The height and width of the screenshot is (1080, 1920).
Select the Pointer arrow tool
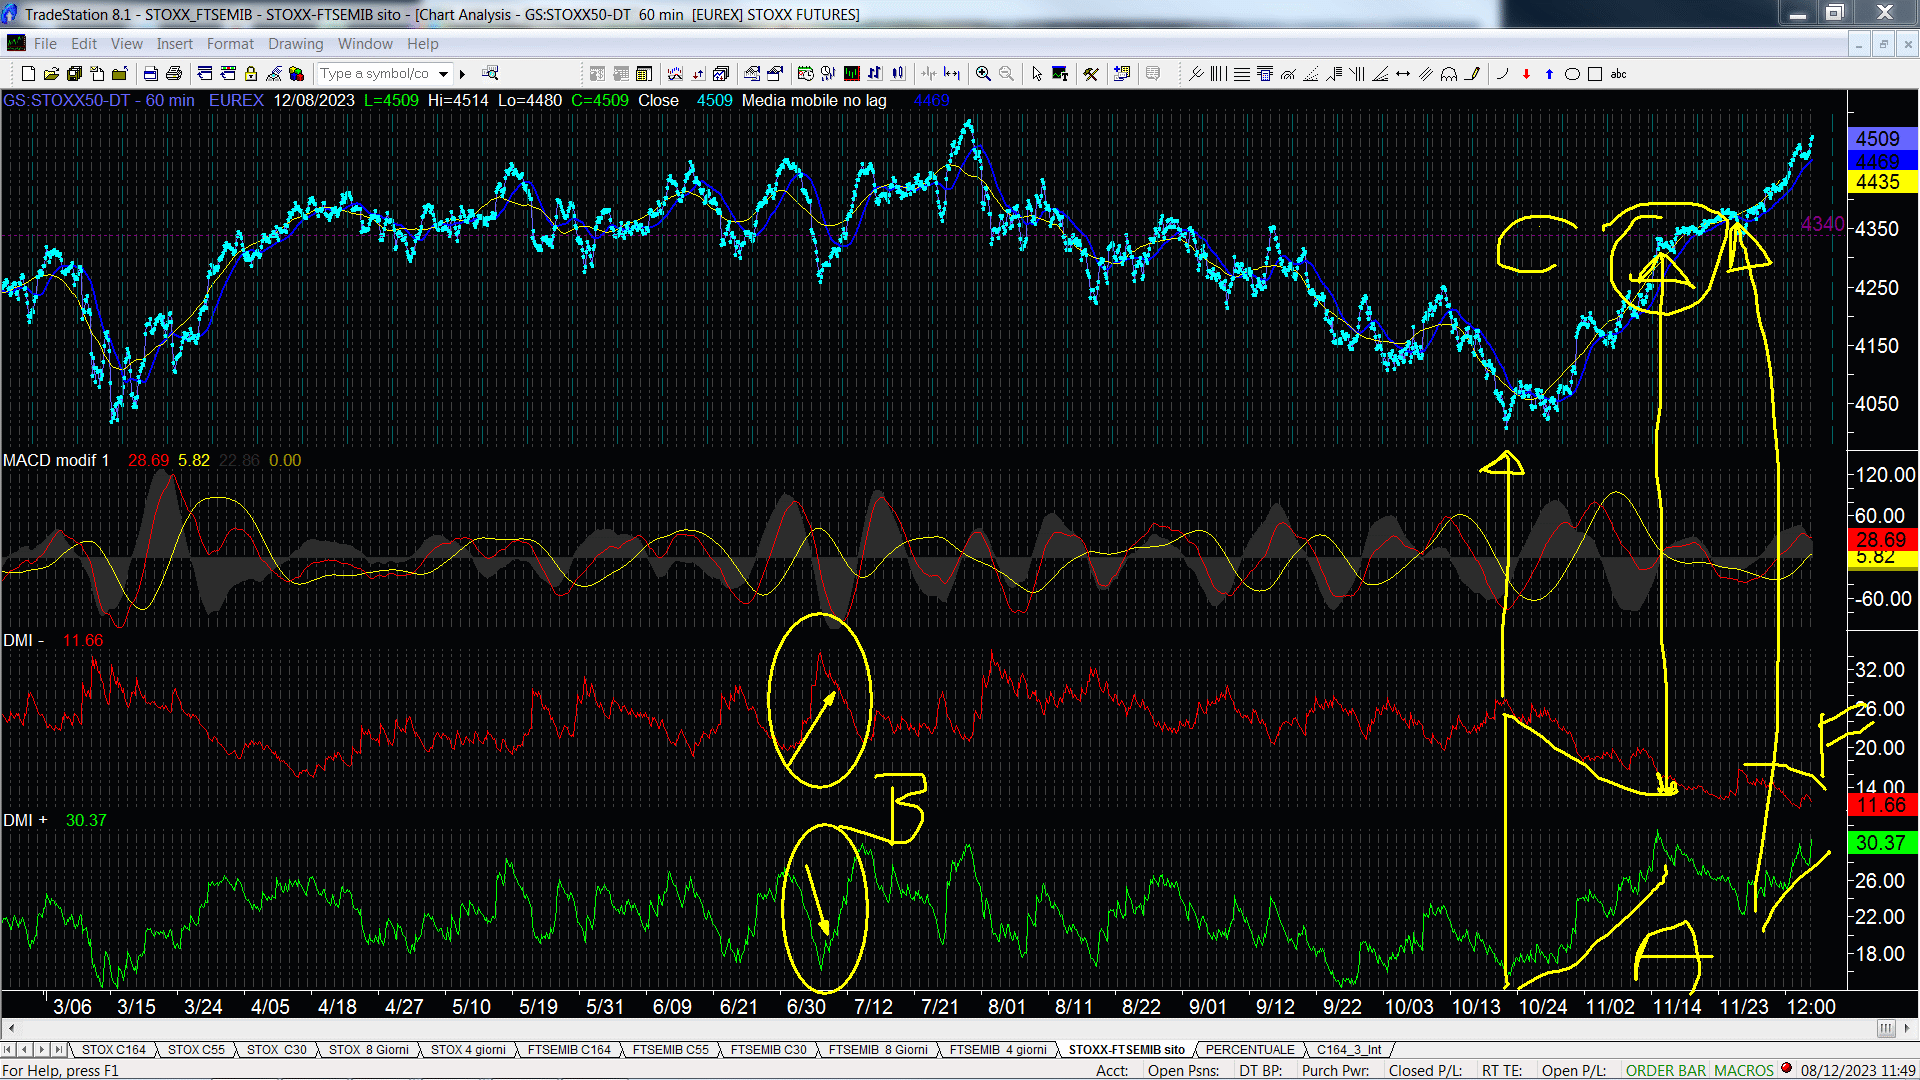coord(1036,74)
